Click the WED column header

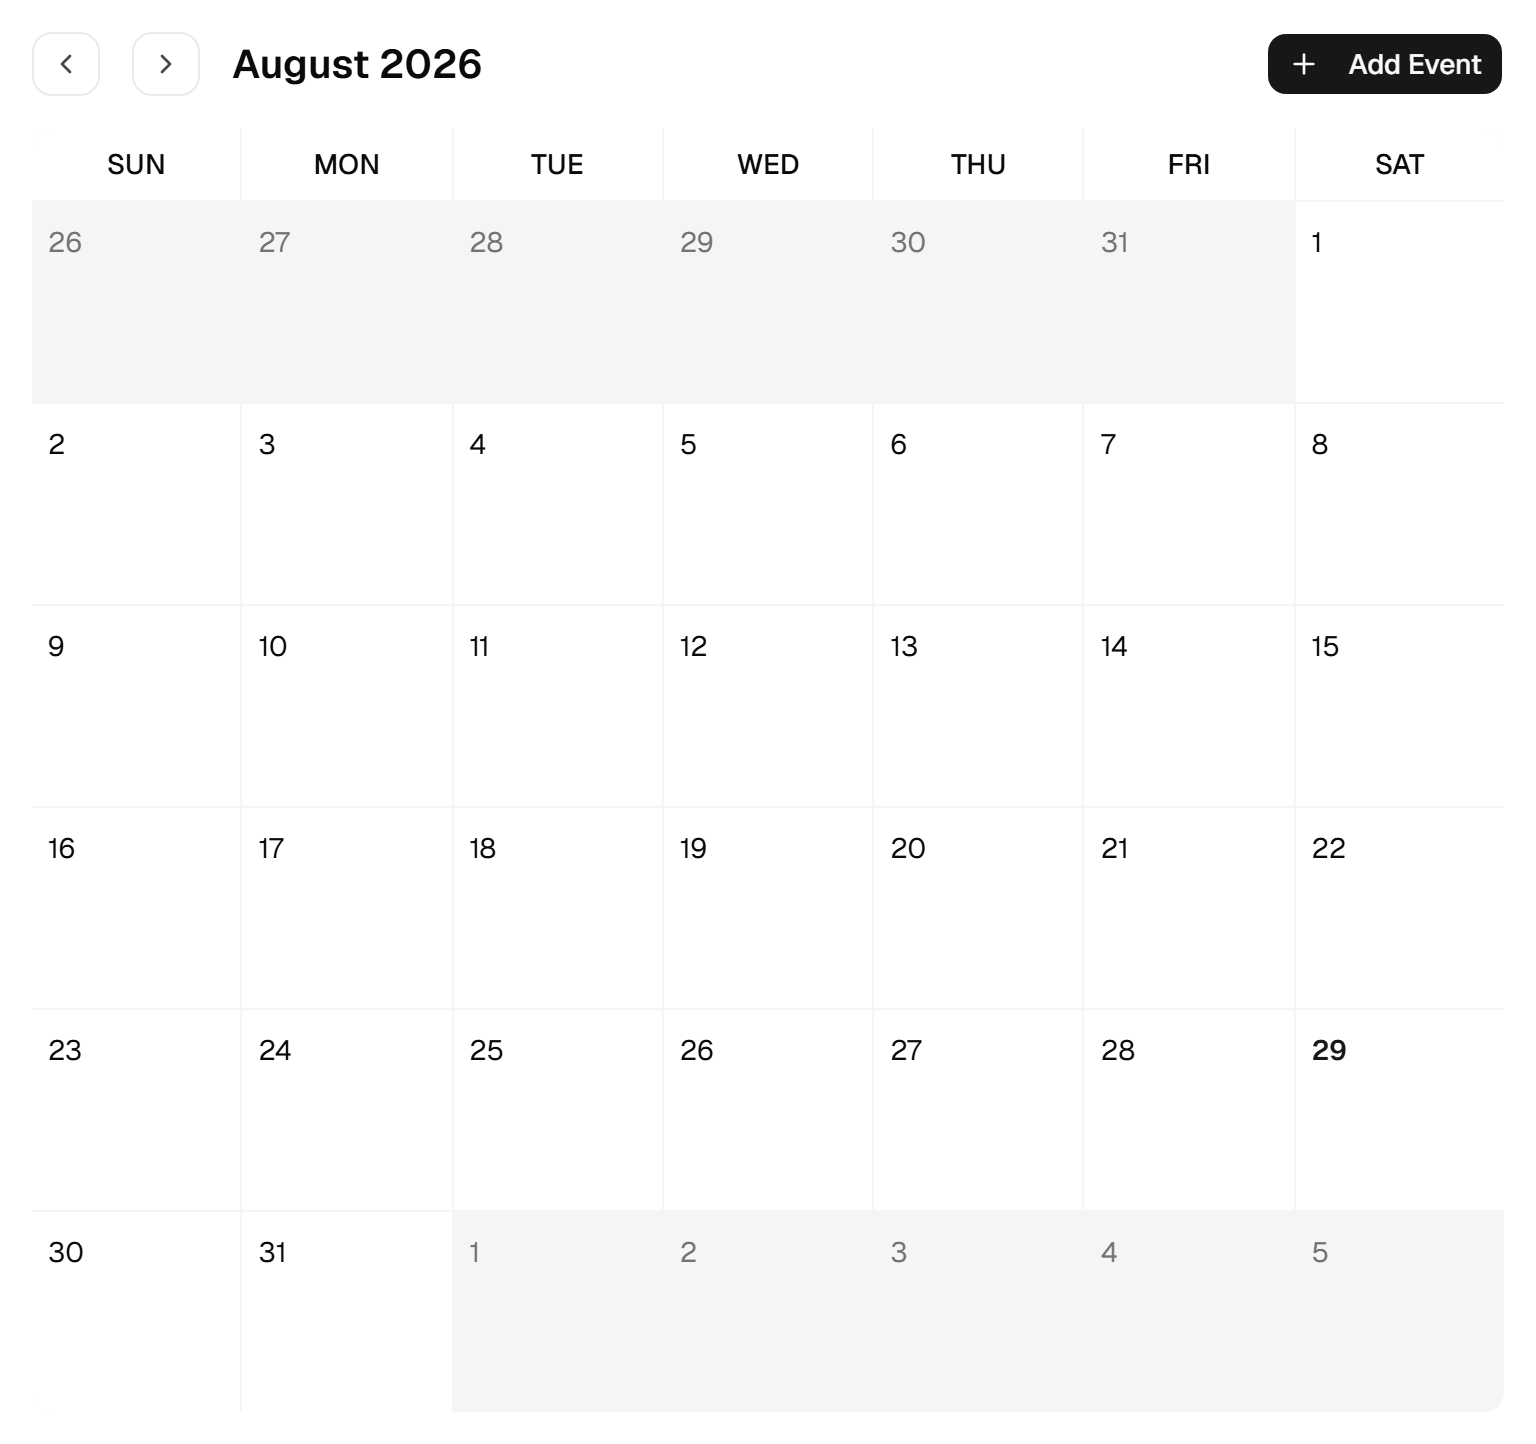(768, 164)
